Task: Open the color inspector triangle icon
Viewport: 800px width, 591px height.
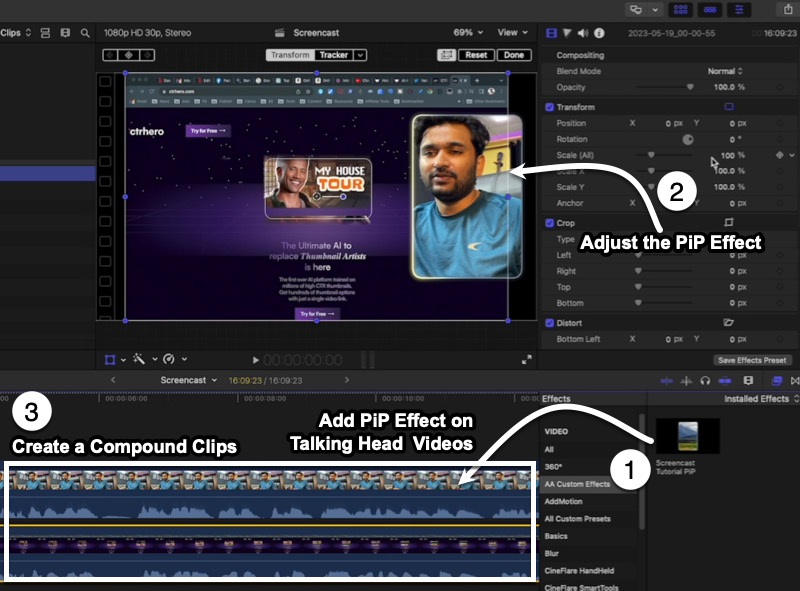Action: pos(567,33)
